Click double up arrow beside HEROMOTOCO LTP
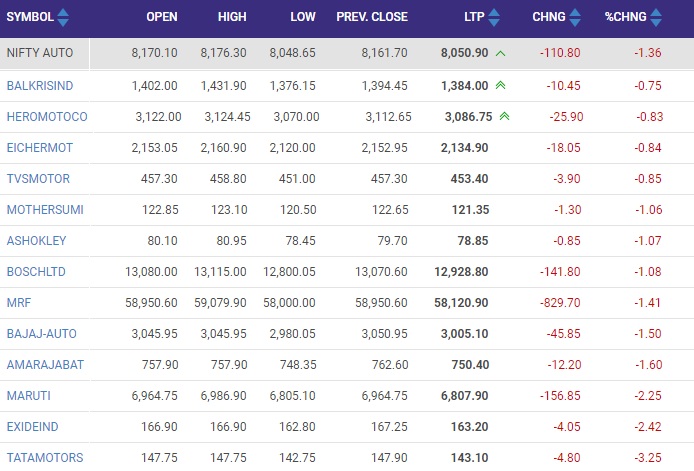The height and width of the screenshot is (471, 694). click(504, 116)
